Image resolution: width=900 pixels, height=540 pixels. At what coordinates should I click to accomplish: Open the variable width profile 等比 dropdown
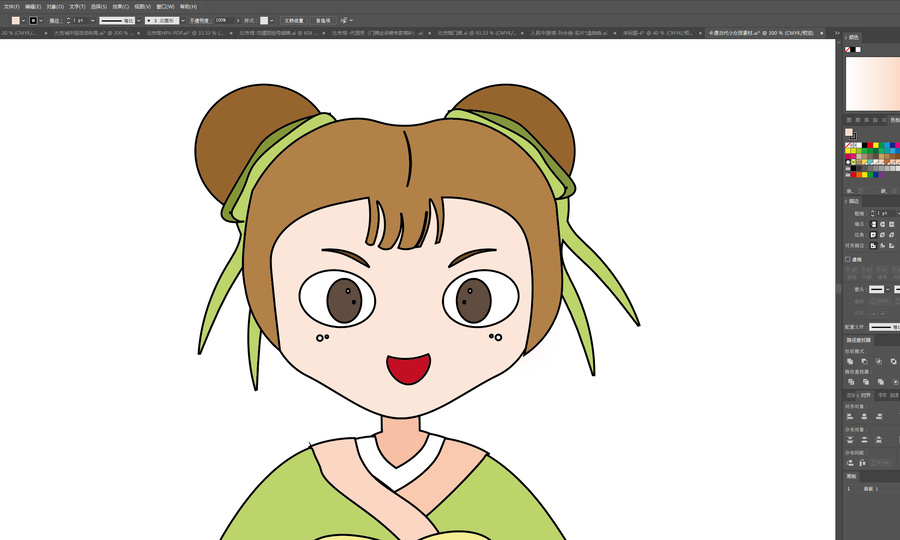point(139,21)
